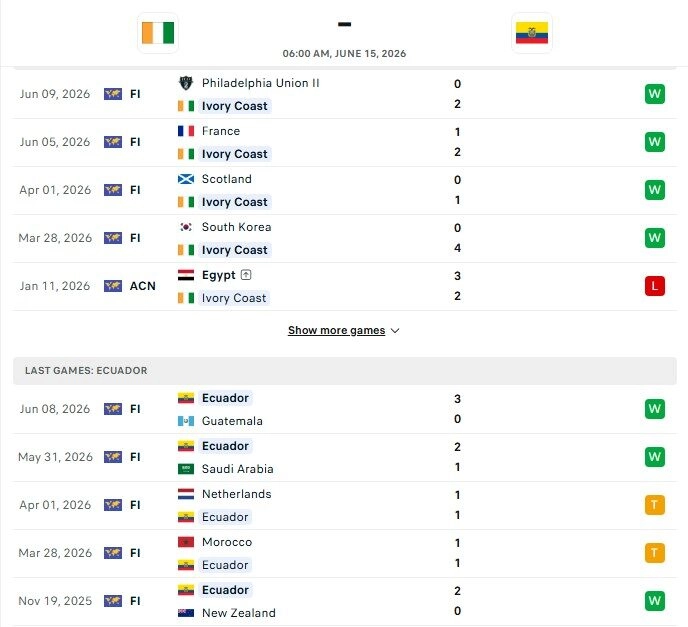688x627 pixels.
Task: Click the France flag icon
Action: [186, 131]
